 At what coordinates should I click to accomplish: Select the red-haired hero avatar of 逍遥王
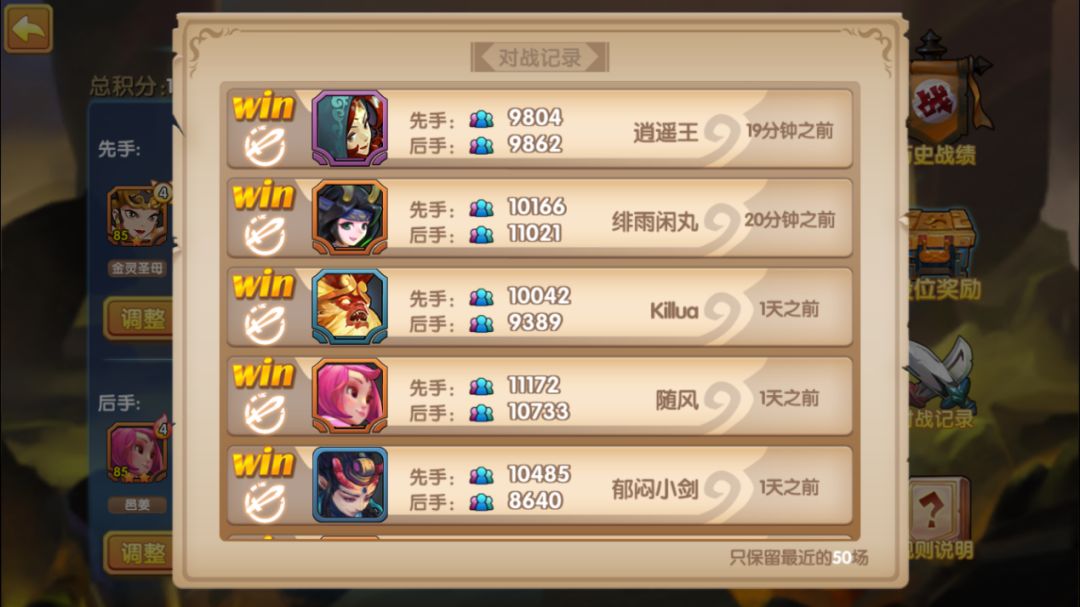(350, 128)
